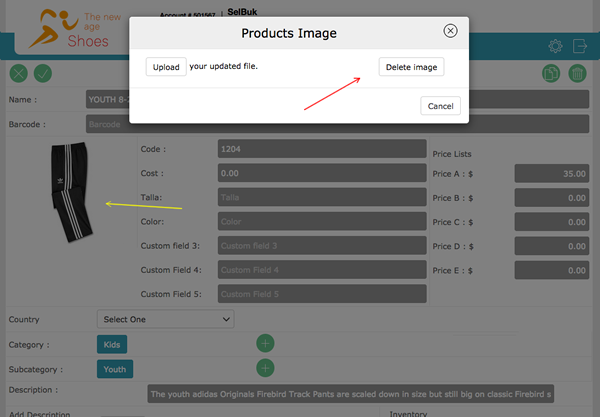The height and width of the screenshot is (417, 600).
Task: Open the settings gear icon
Action: (x=555, y=46)
